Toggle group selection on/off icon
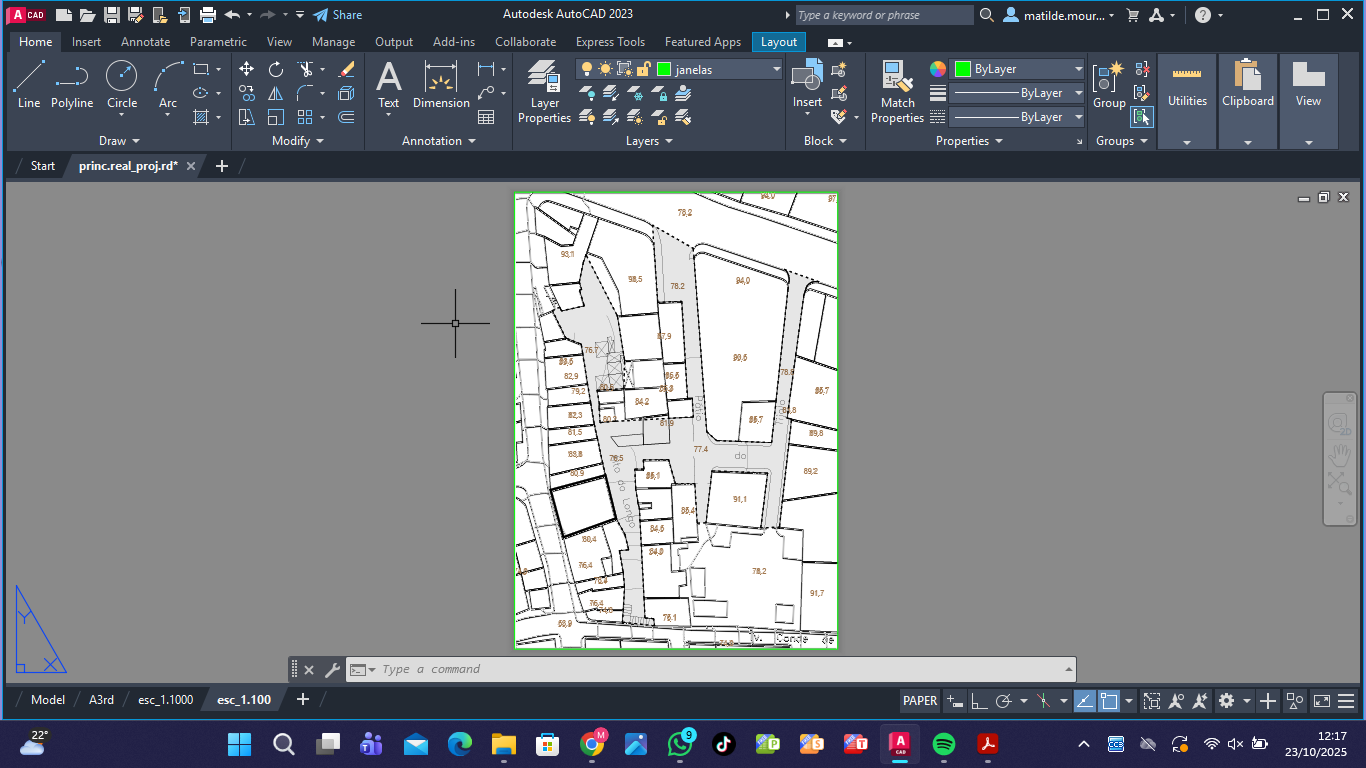This screenshot has height=768, width=1366. click(1142, 117)
